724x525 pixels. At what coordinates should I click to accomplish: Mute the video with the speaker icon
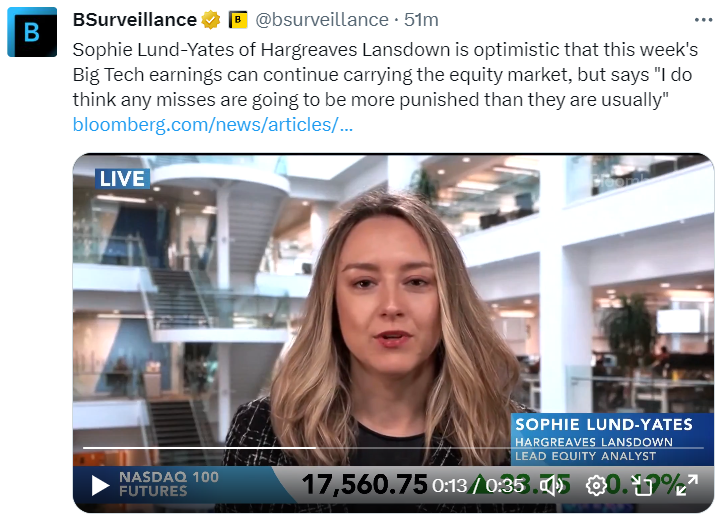tap(551, 486)
